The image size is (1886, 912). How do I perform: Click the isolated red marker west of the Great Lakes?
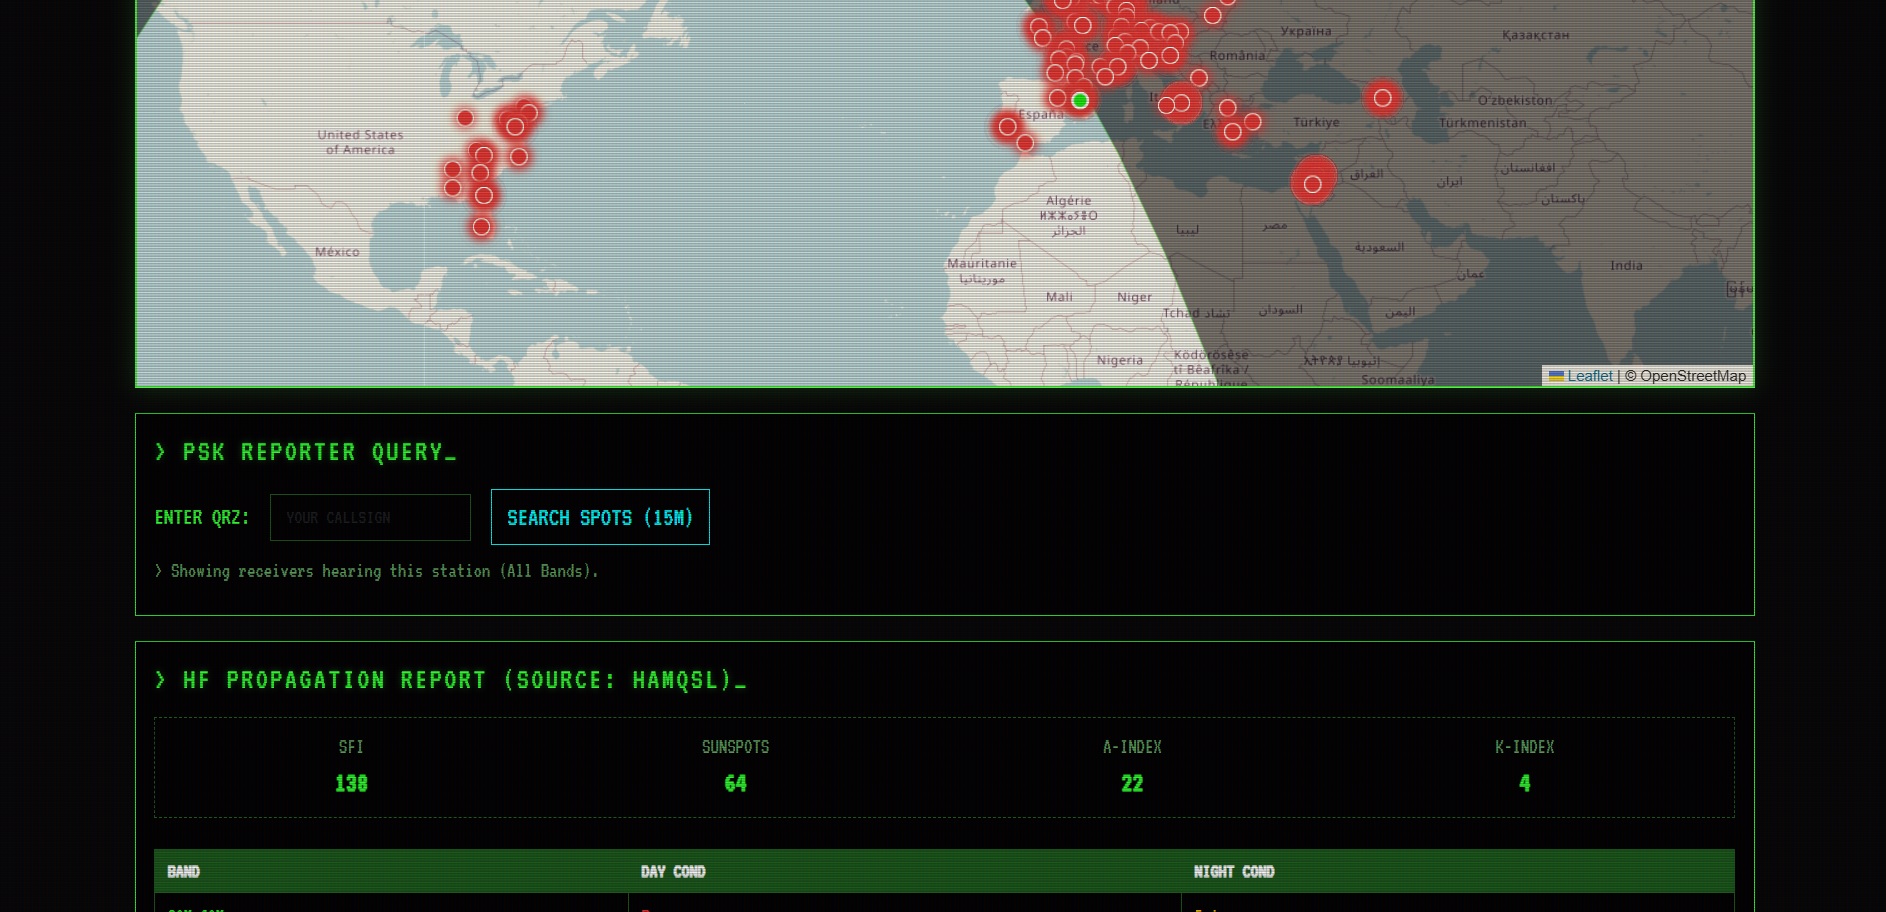[x=465, y=118]
